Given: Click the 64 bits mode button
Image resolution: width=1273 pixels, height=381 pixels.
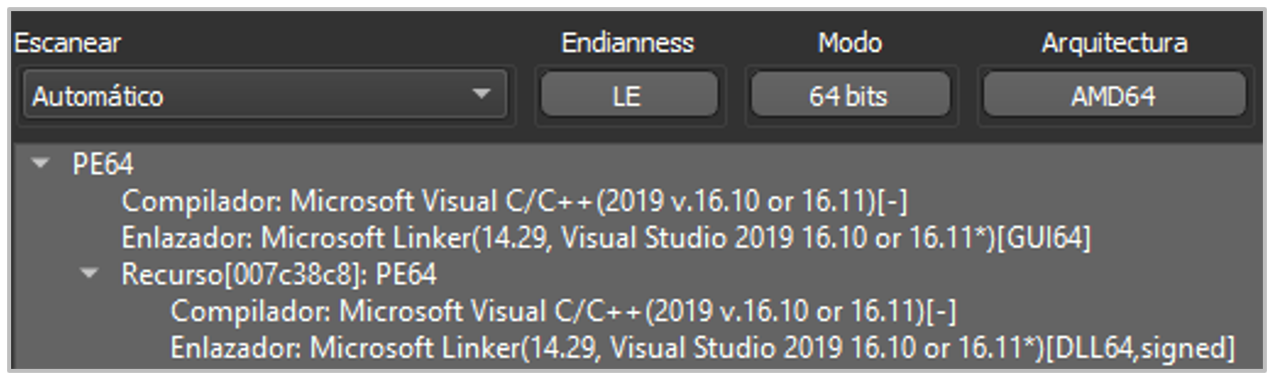Looking at the screenshot, I should (850, 97).
